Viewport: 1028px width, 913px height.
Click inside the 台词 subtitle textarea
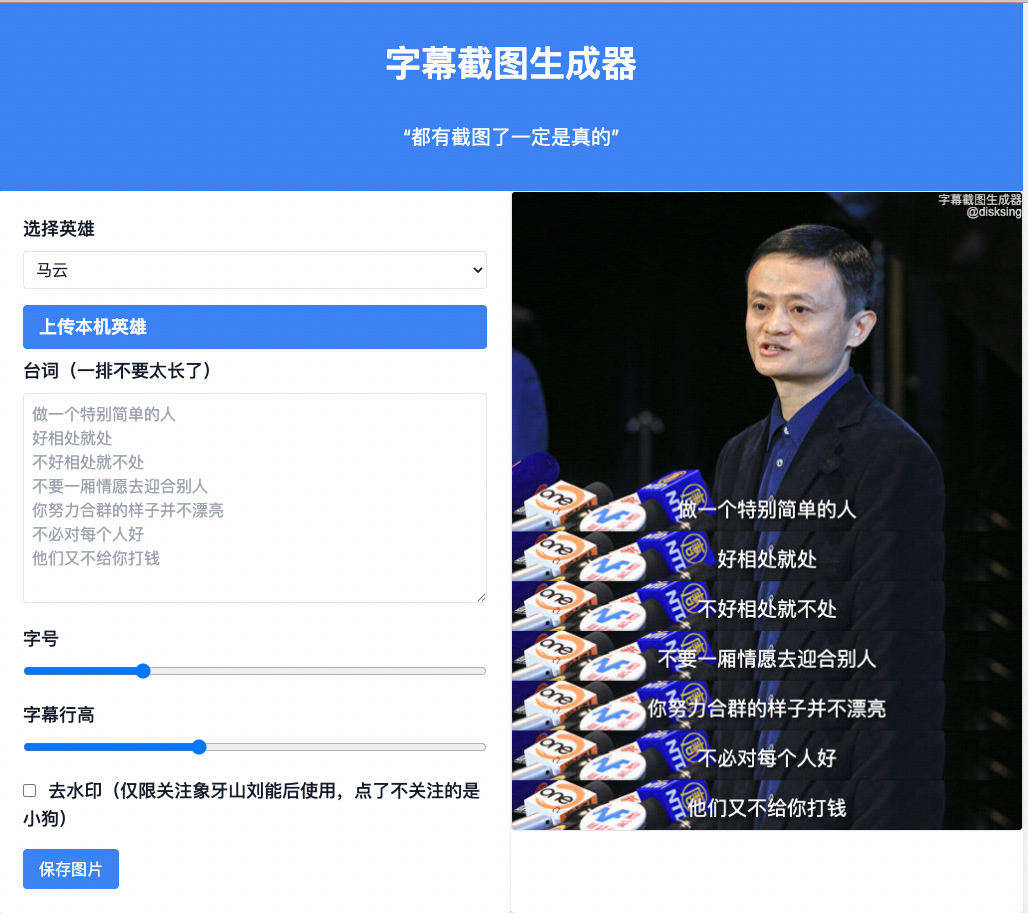(254, 497)
